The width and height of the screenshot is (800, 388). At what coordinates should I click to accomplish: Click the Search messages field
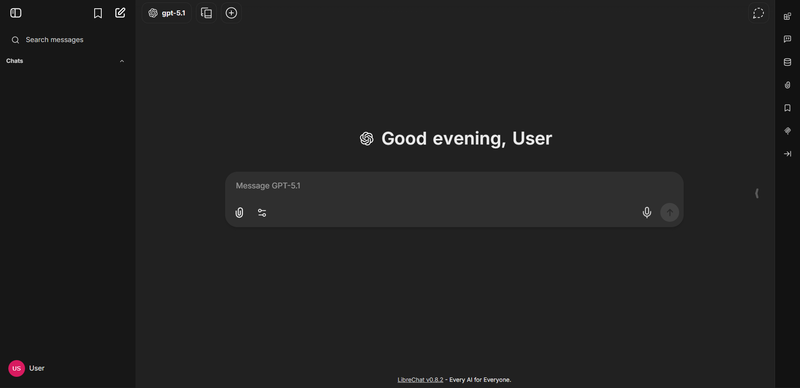point(67,40)
